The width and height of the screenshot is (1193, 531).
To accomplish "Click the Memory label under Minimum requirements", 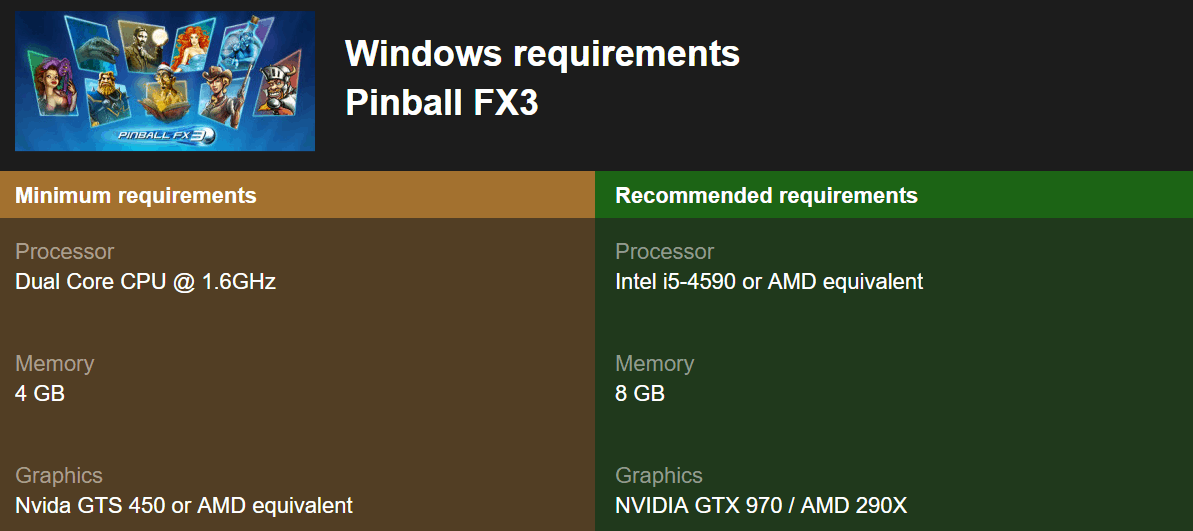I will pyautogui.click(x=55, y=364).
